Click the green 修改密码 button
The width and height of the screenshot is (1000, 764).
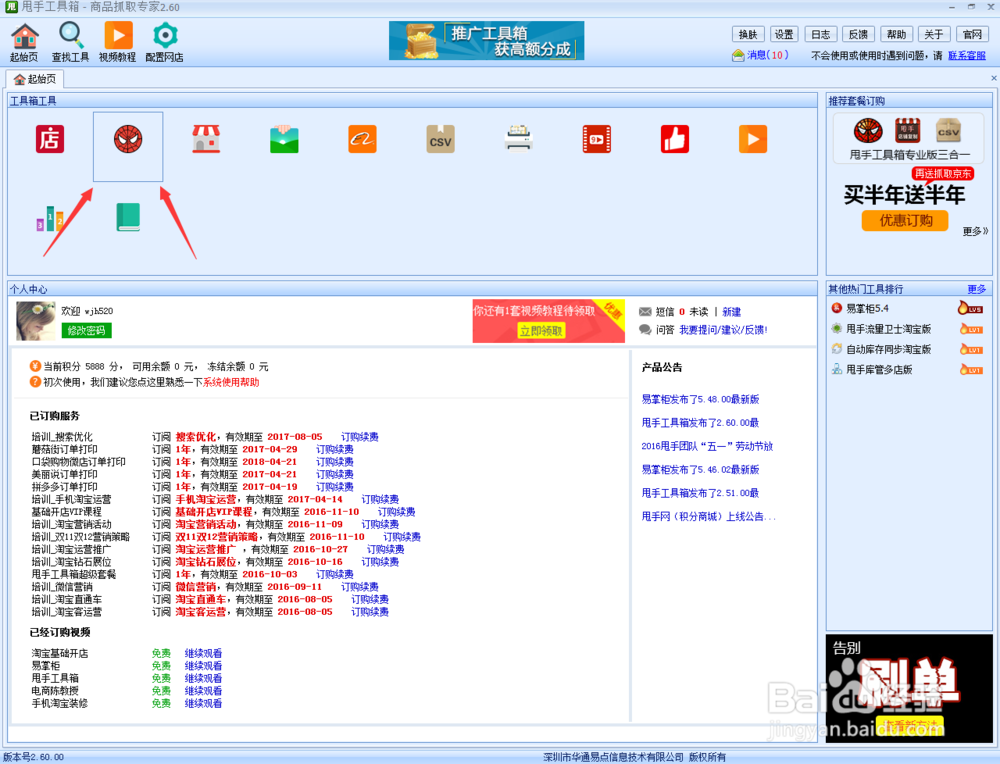87,330
